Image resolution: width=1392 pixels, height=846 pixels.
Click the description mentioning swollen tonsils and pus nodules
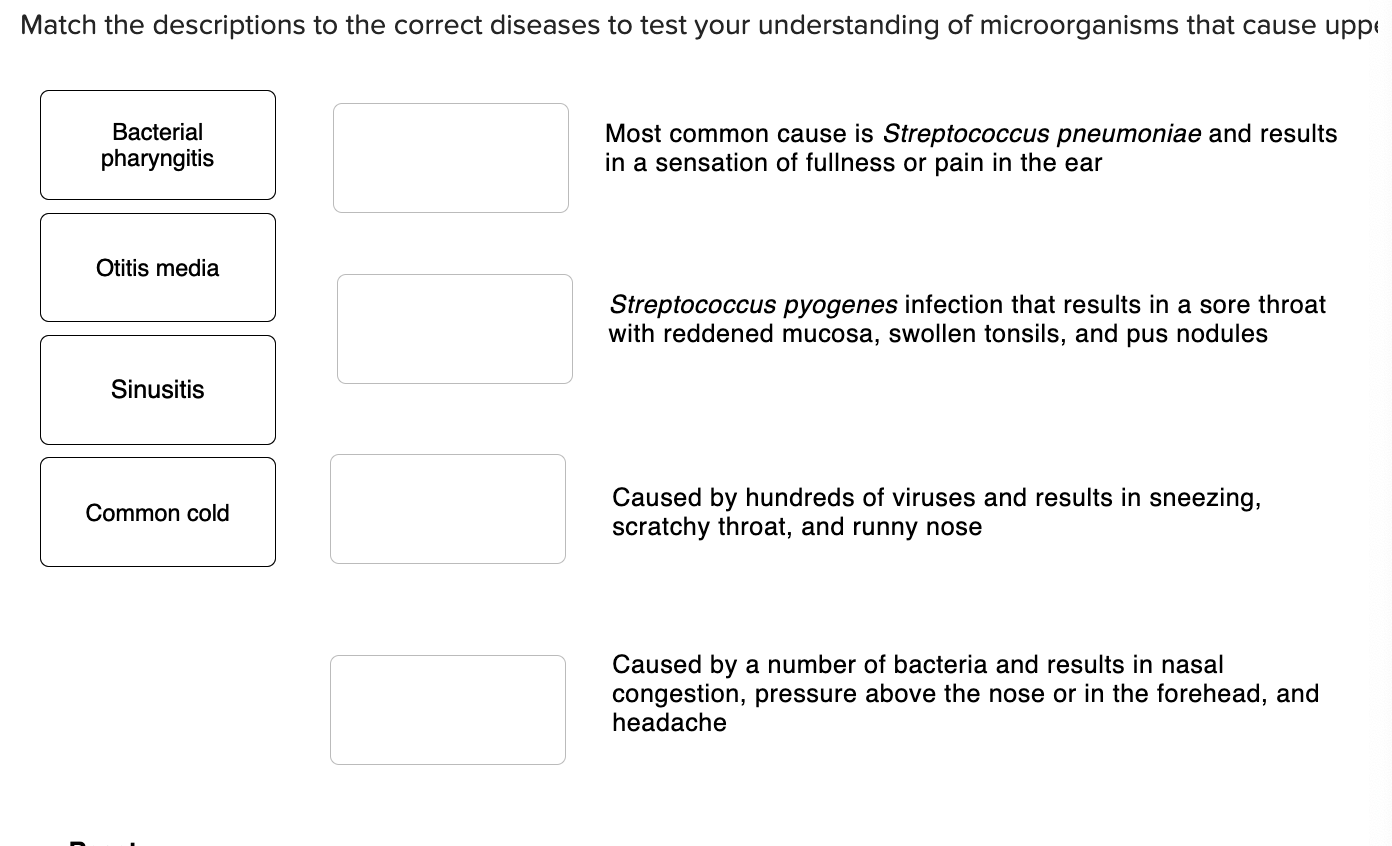[968, 318]
